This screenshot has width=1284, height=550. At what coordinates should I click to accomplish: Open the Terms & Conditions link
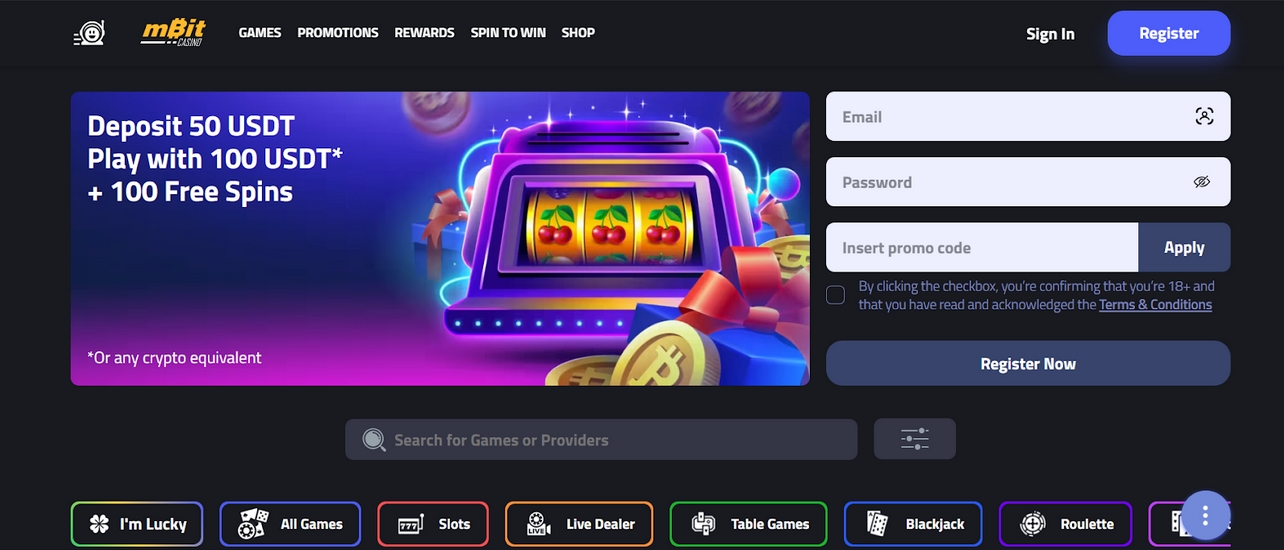(x=1155, y=305)
